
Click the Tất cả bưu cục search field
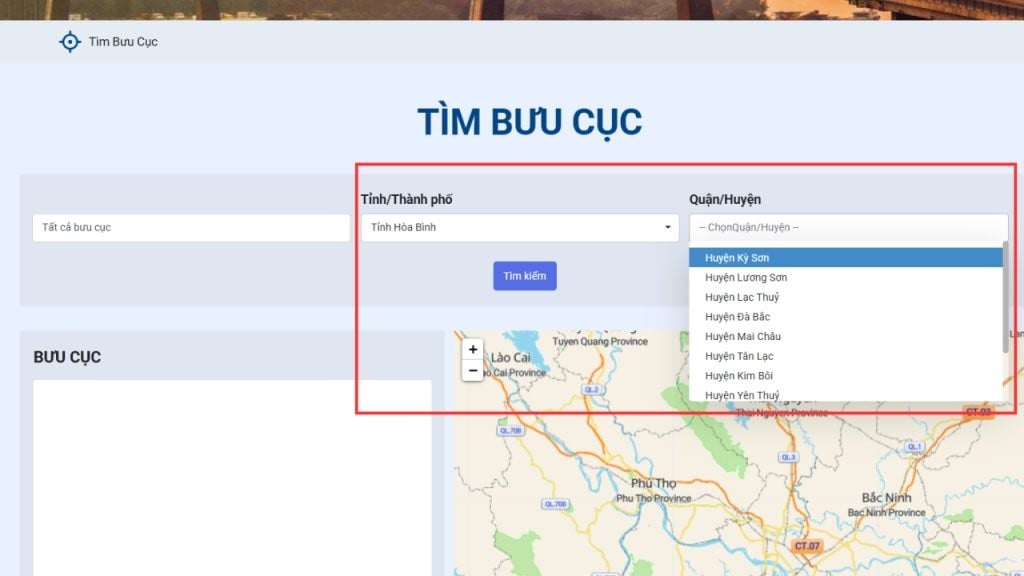pos(191,228)
